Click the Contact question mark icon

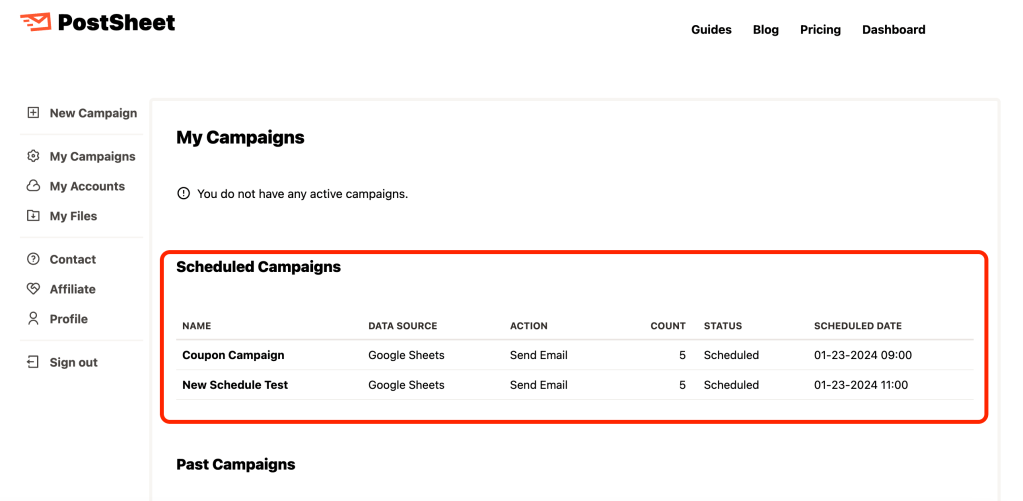tap(33, 259)
